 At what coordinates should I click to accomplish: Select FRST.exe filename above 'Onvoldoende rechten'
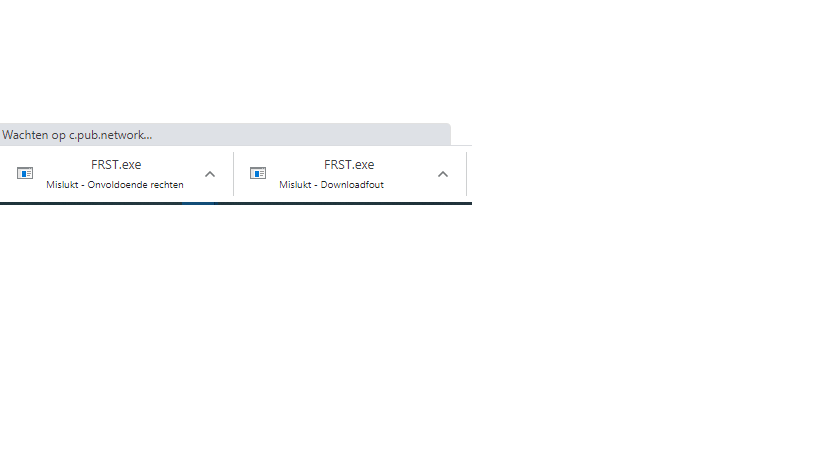click(116, 164)
